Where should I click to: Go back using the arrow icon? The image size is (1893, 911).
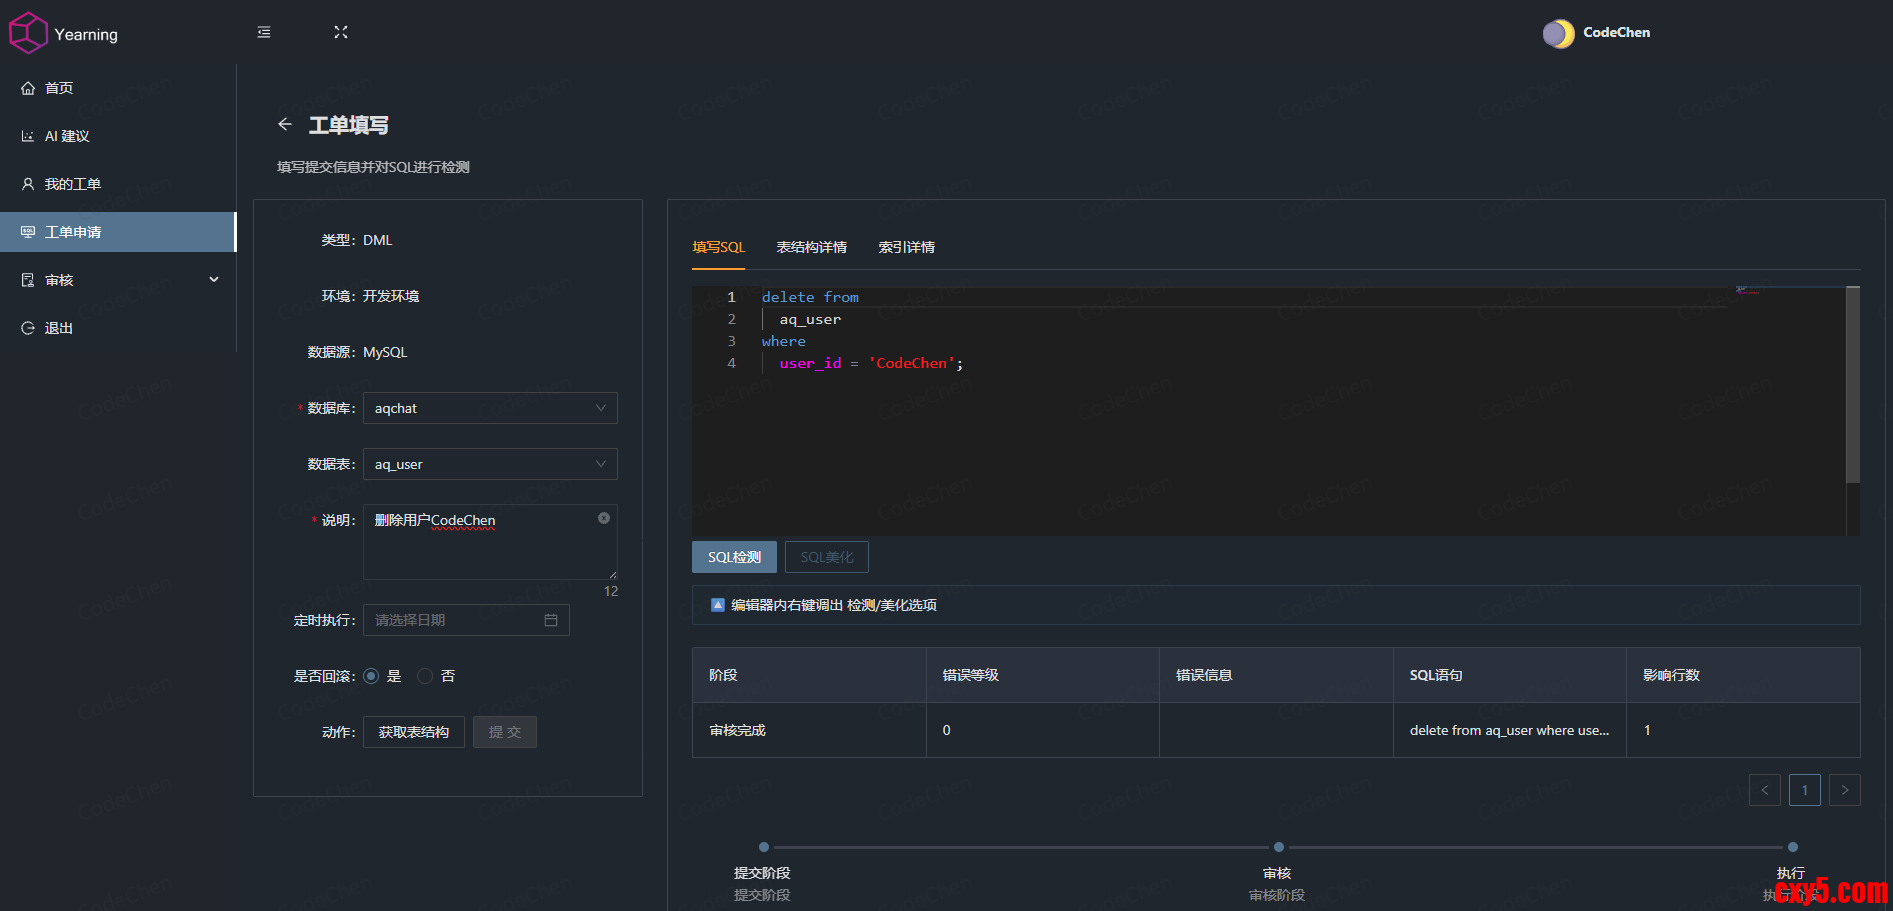pyautogui.click(x=285, y=125)
